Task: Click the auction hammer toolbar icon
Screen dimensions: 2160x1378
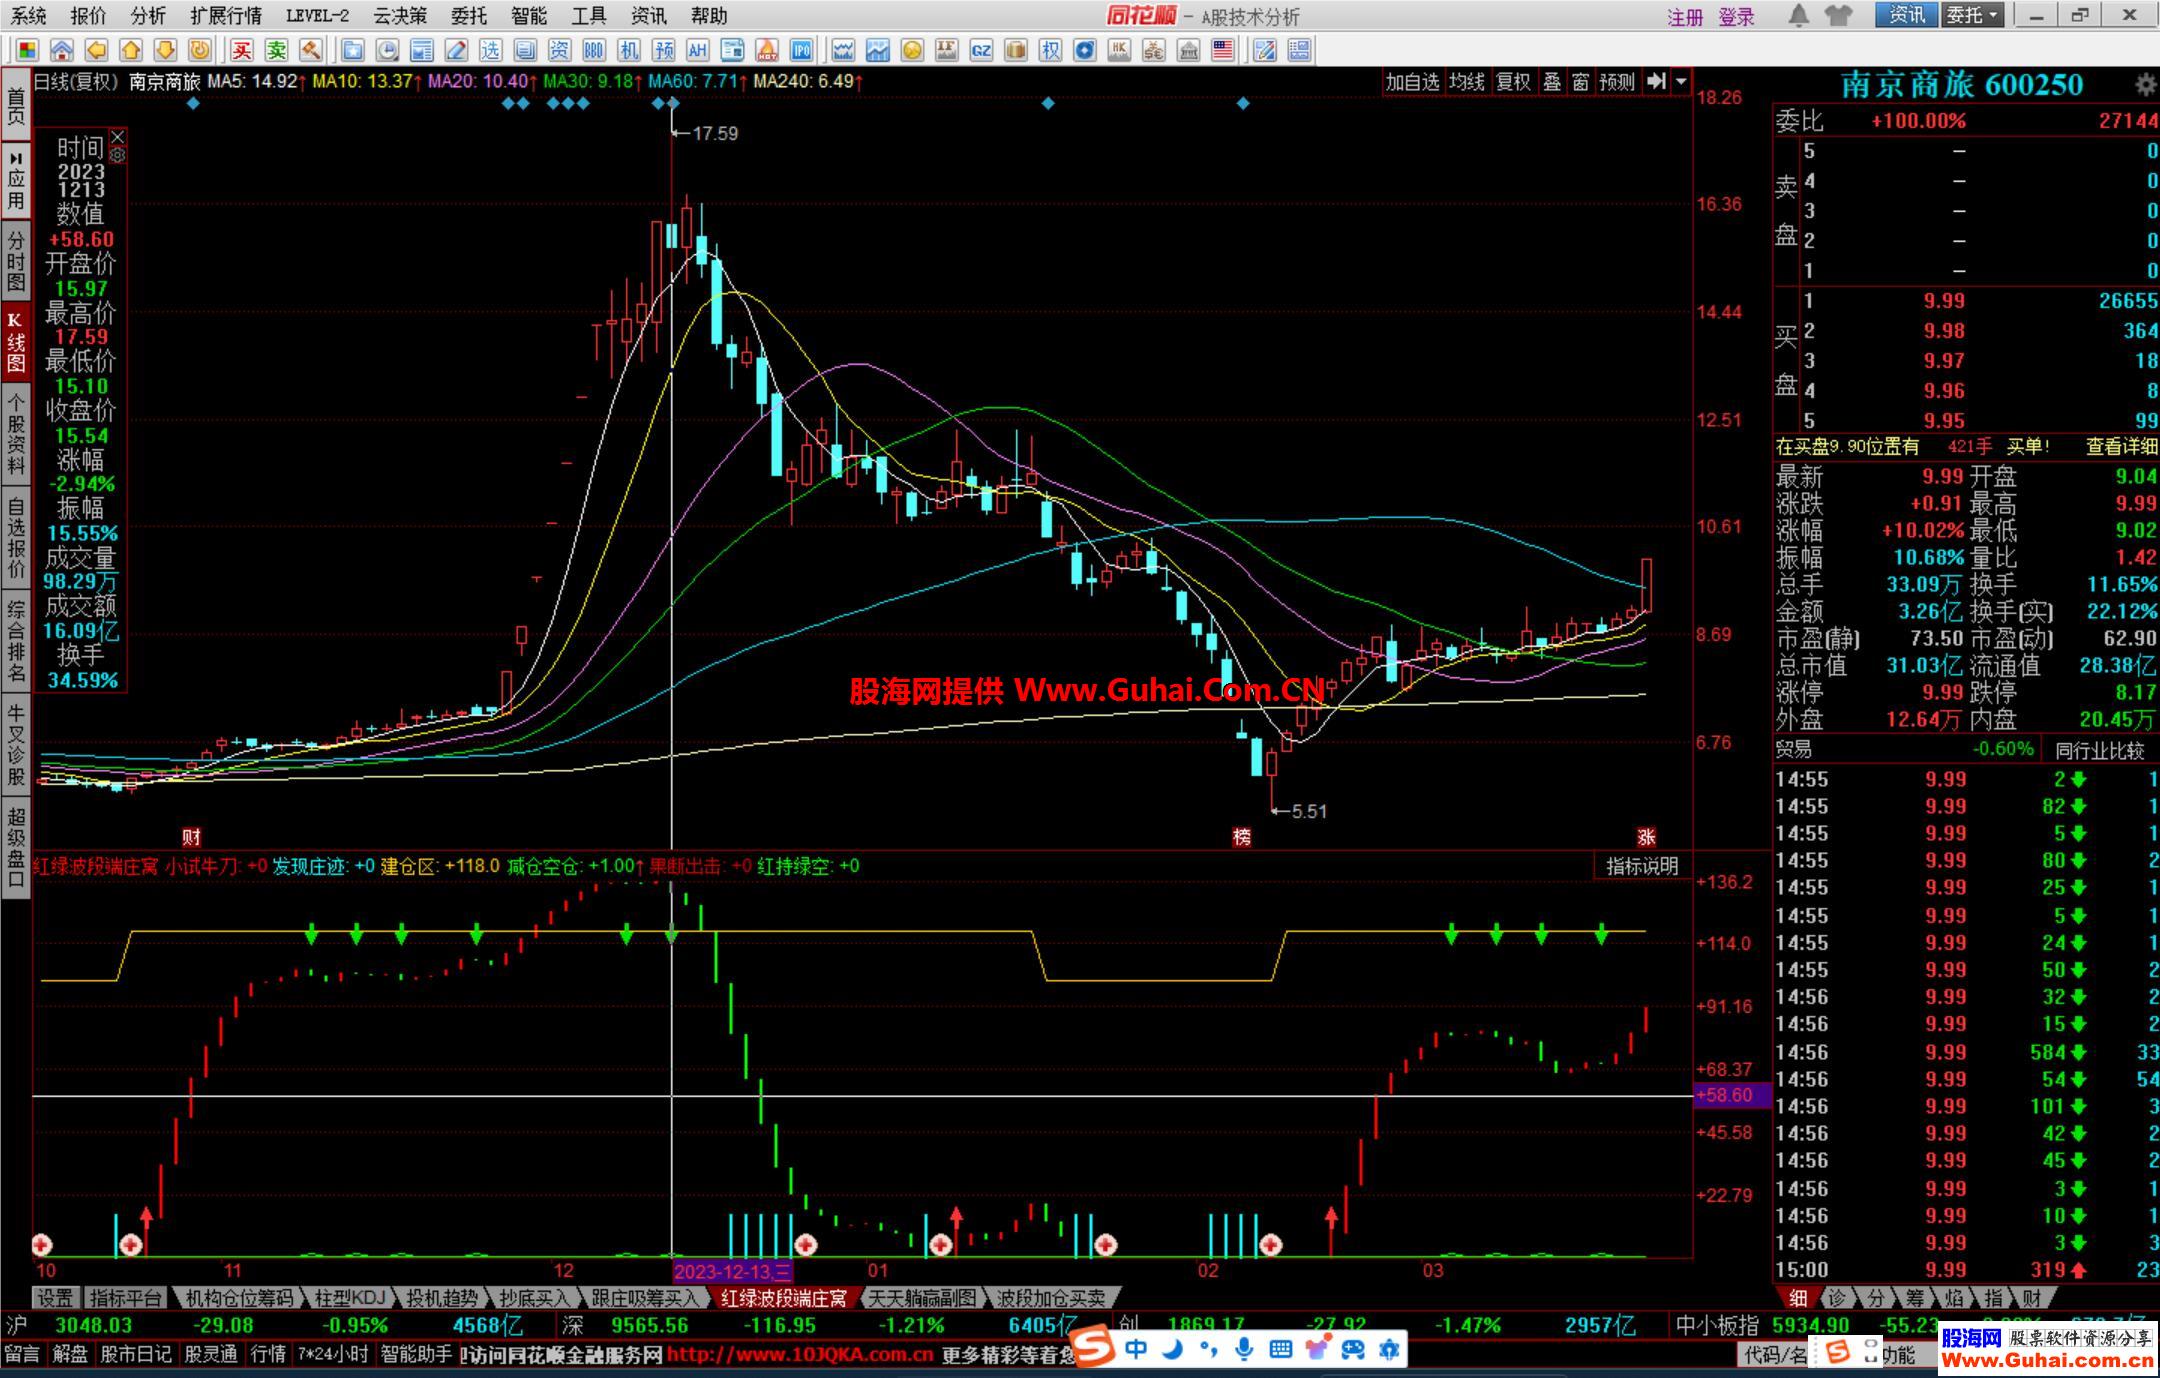Action: coord(311,50)
